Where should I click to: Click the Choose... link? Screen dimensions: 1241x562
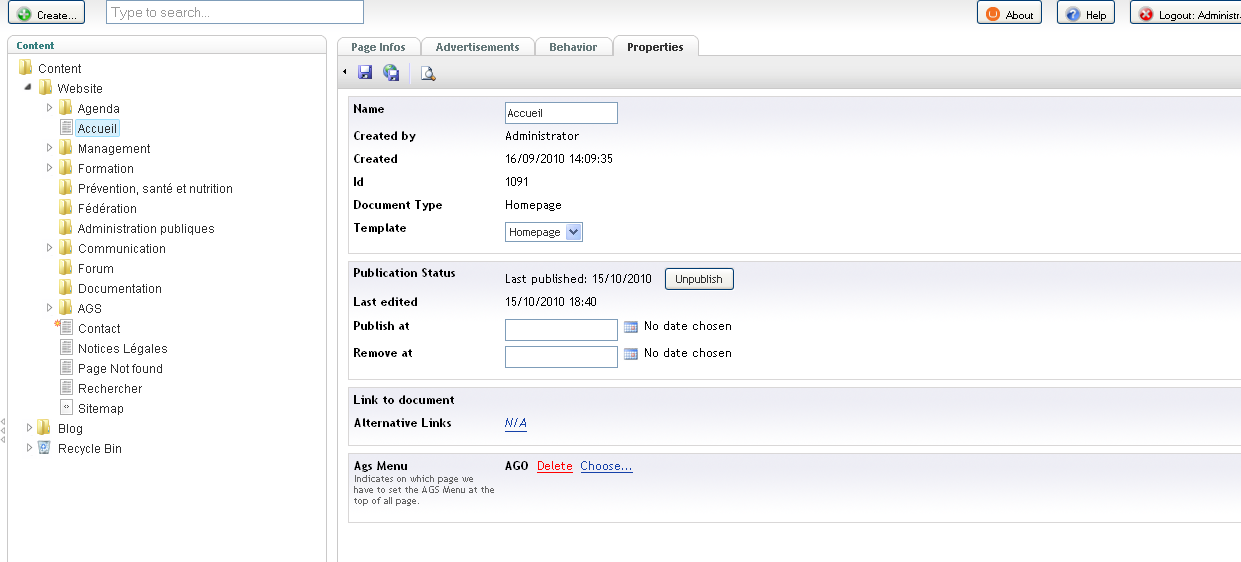point(606,466)
